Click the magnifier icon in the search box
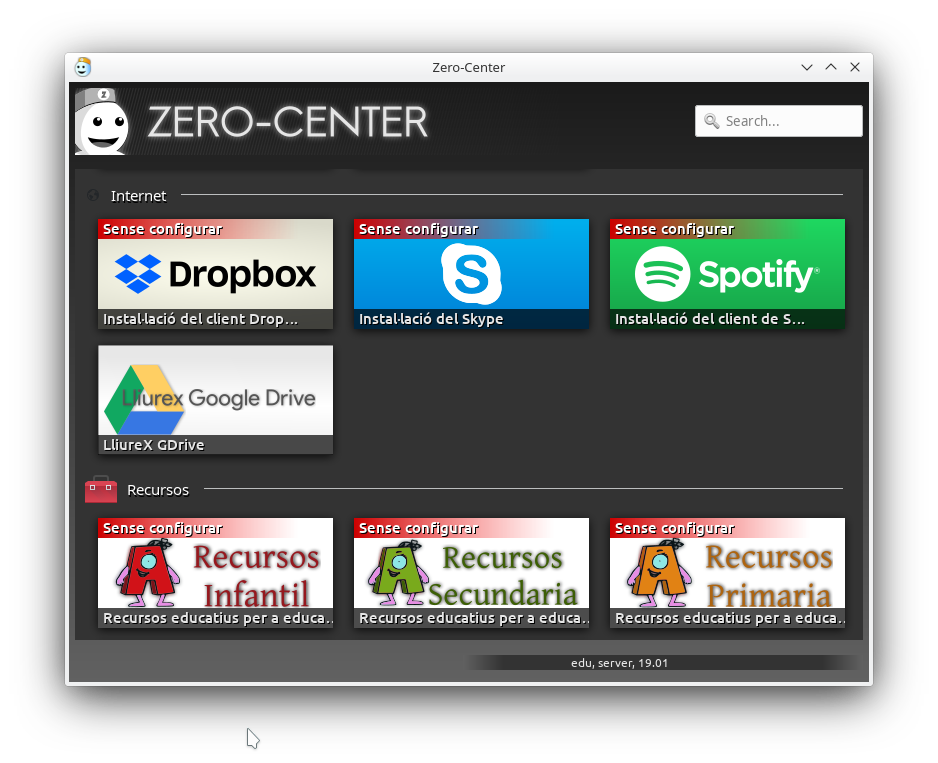 (x=712, y=121)
